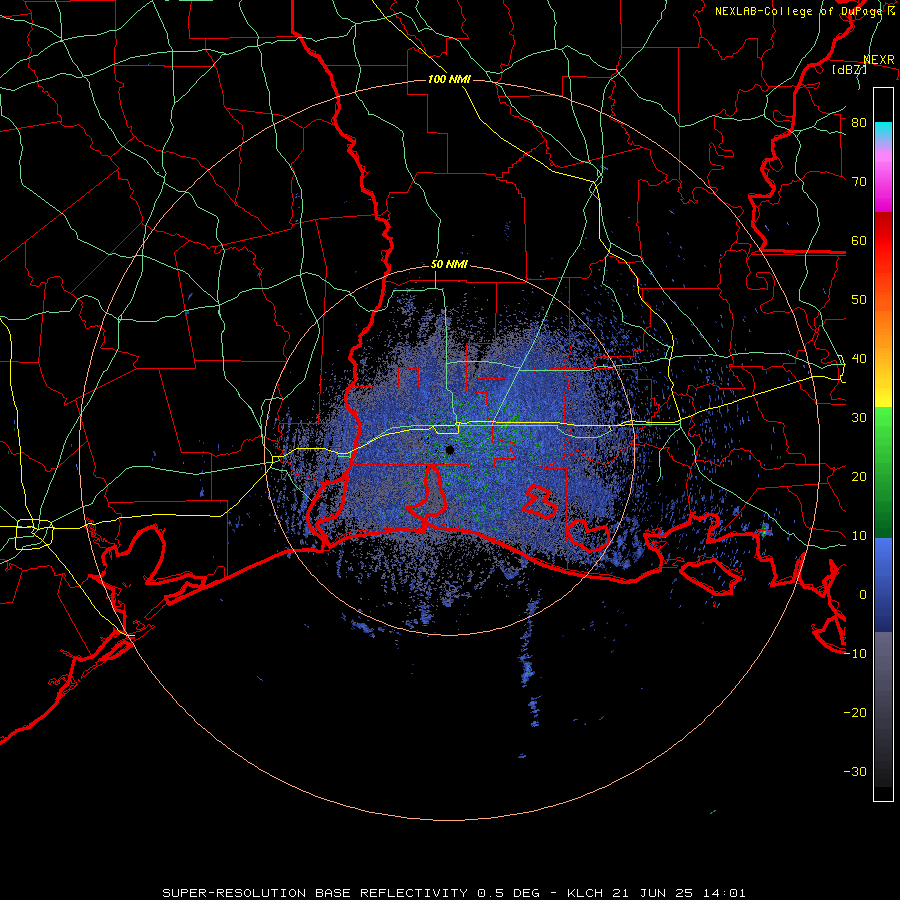The height and width of the screenshot is (900, 900).
Task: Click the yellow highway loop around Houston
Action: [x=34, y=534]
